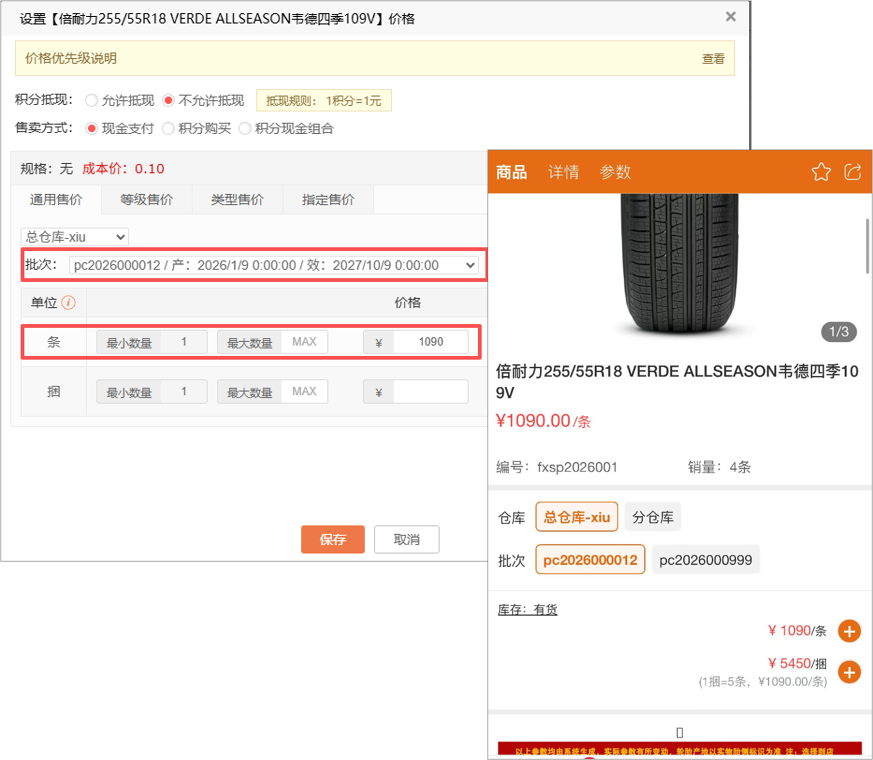Image resolution: width=873 pixels, height=760 pixels.
Task: Open the info icon next to 单位
Action: point(66,303)
